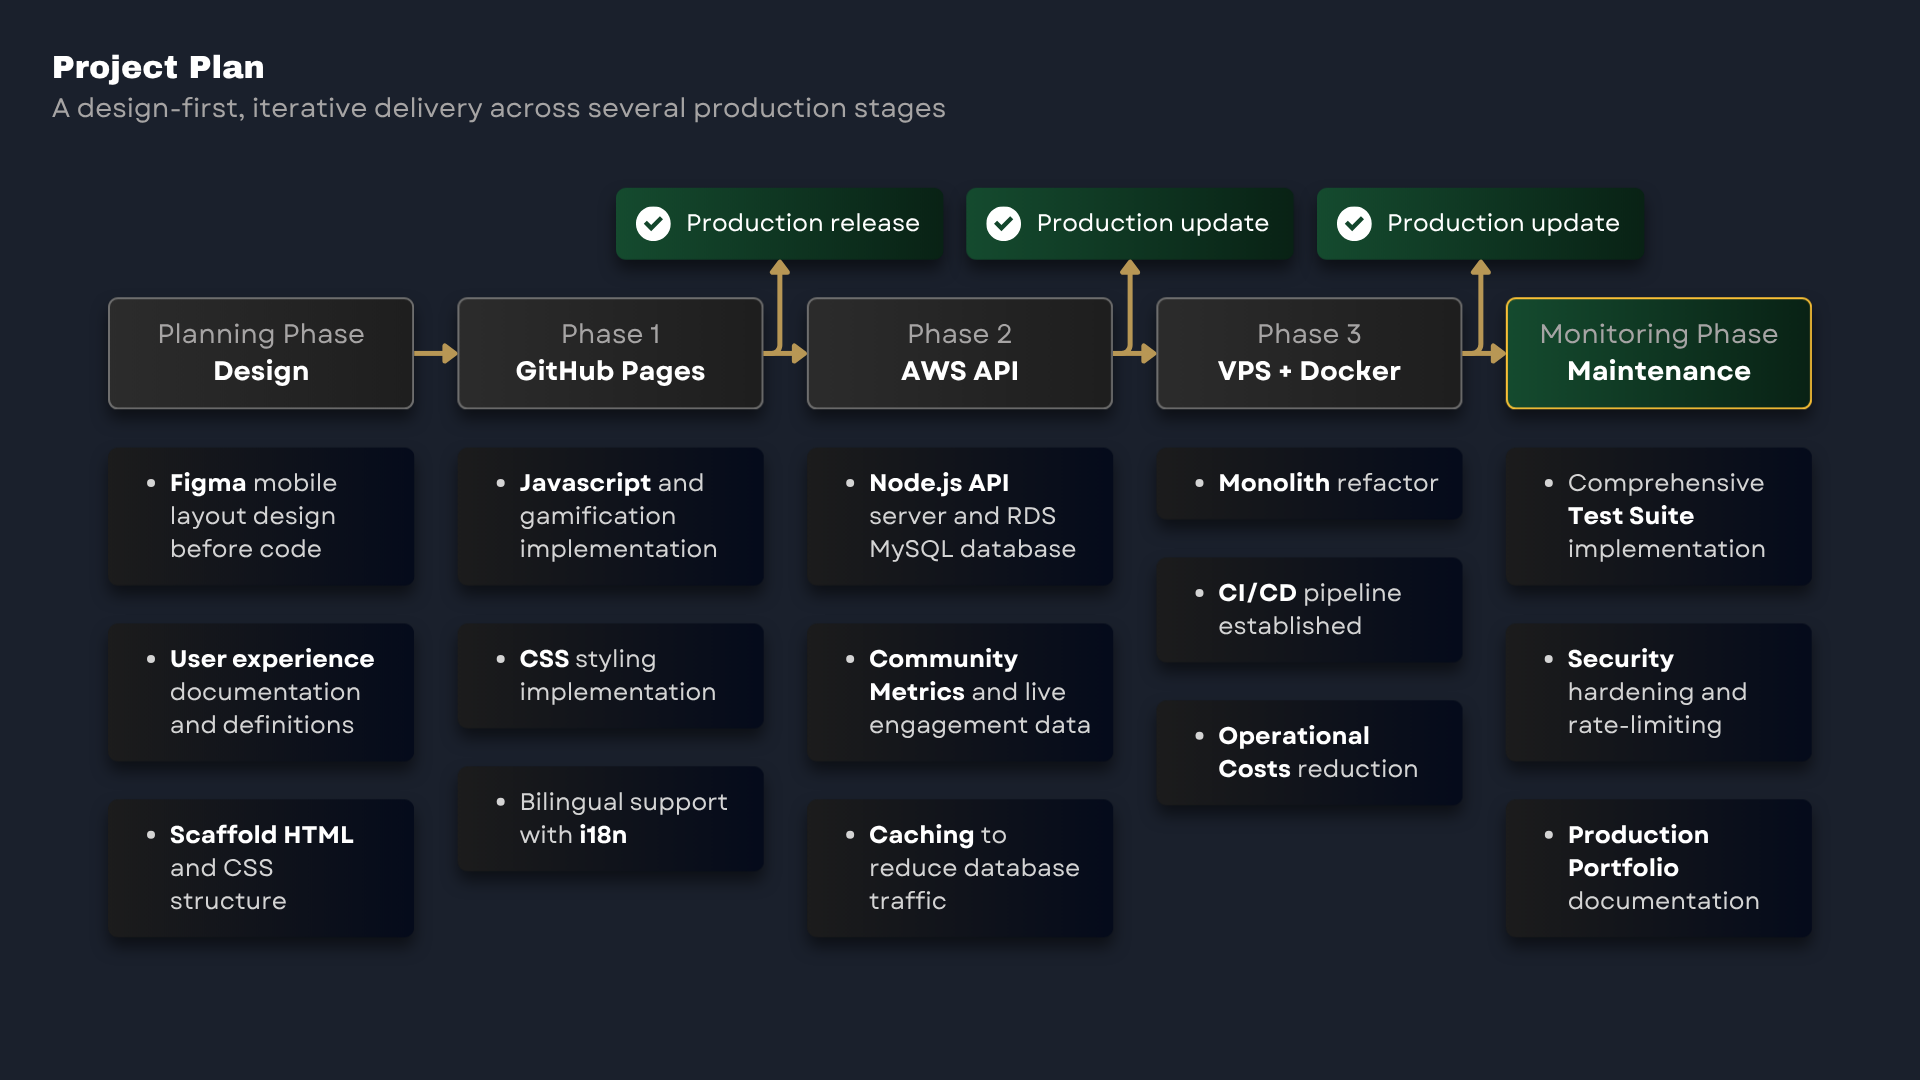Viewport: 1920px width, 1080px height.
Task: Click the checkmark icon on the middle Production update badge
Action: point(1003,223)
